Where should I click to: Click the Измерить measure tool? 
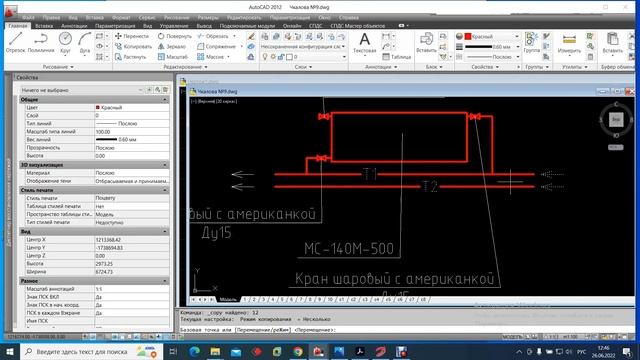(x=569, y=43)
